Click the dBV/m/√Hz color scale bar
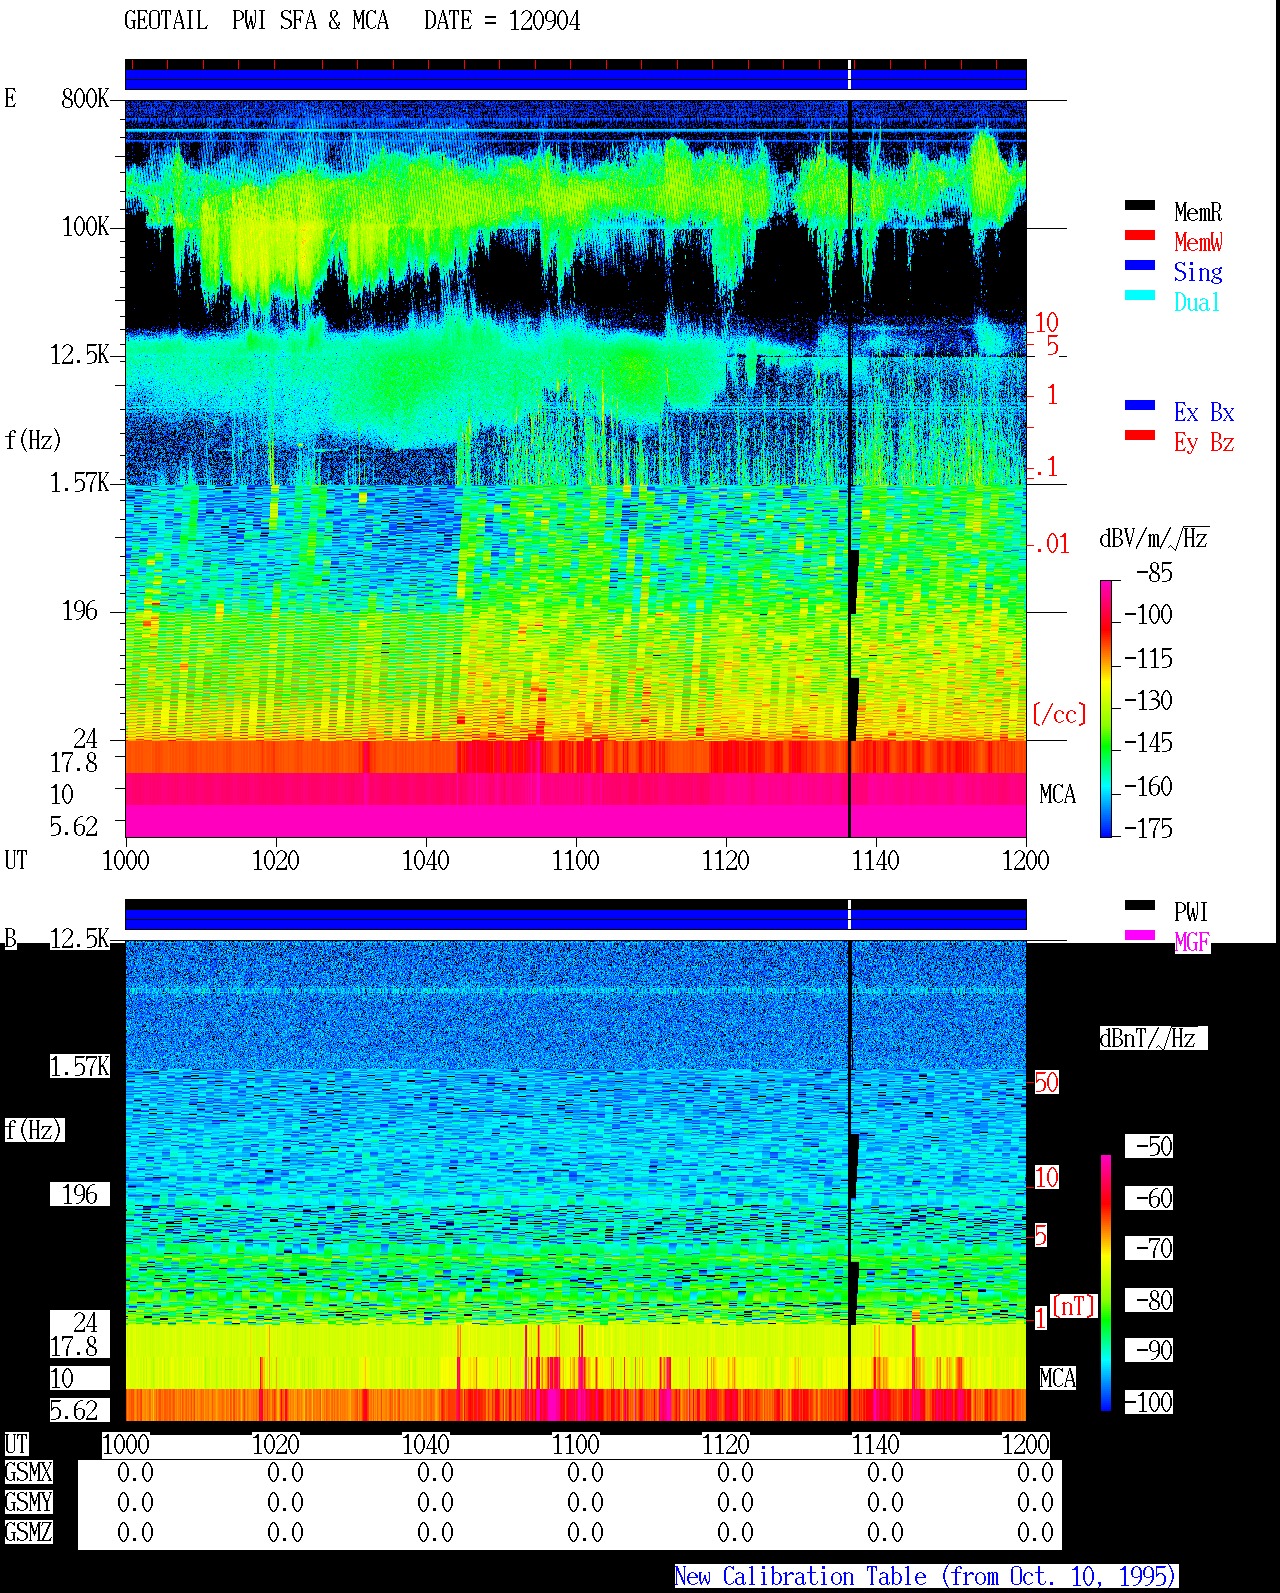Viewport: 1280px width, 1593px height. (x=1106, y=708)
